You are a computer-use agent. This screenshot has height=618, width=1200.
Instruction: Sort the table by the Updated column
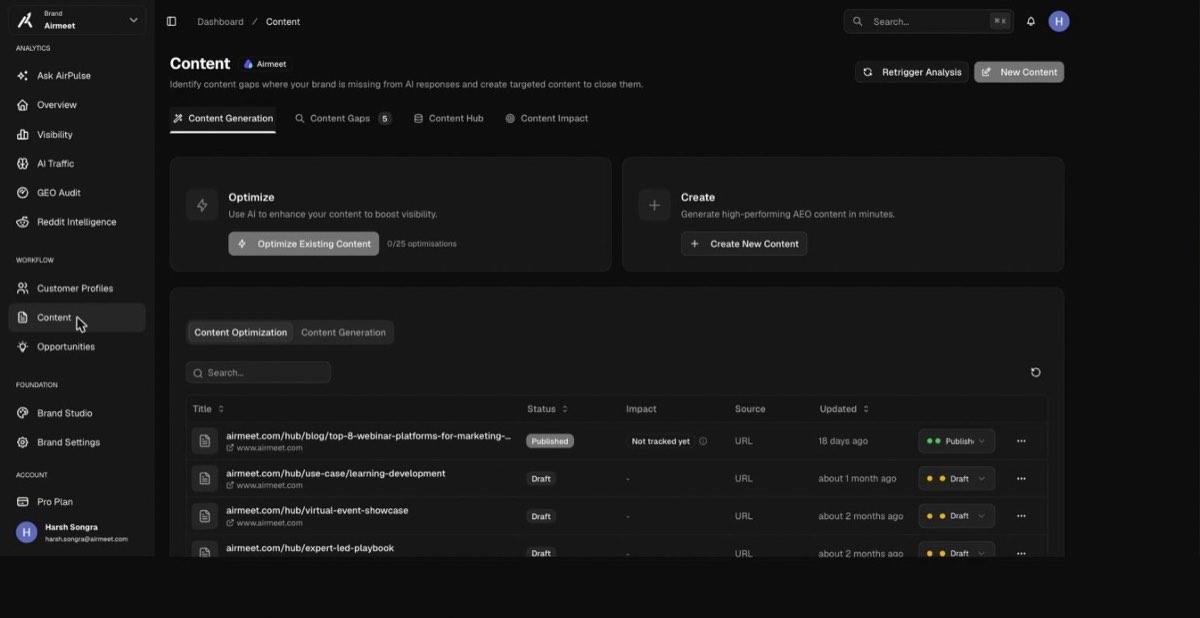pos(844,409)
